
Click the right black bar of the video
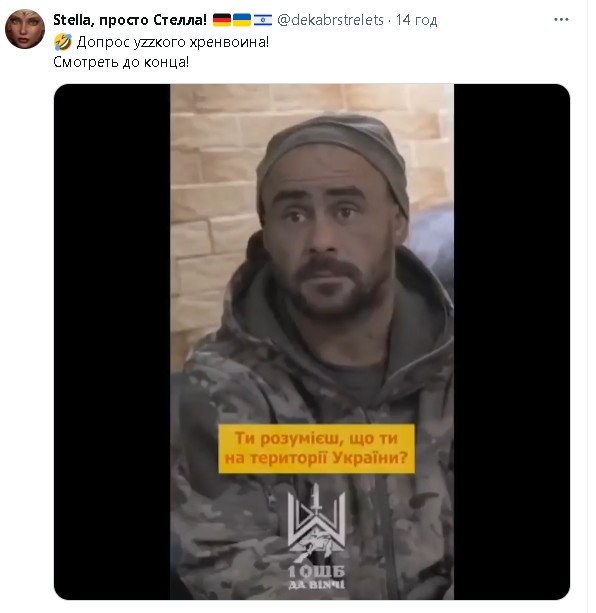coord(512,342)
